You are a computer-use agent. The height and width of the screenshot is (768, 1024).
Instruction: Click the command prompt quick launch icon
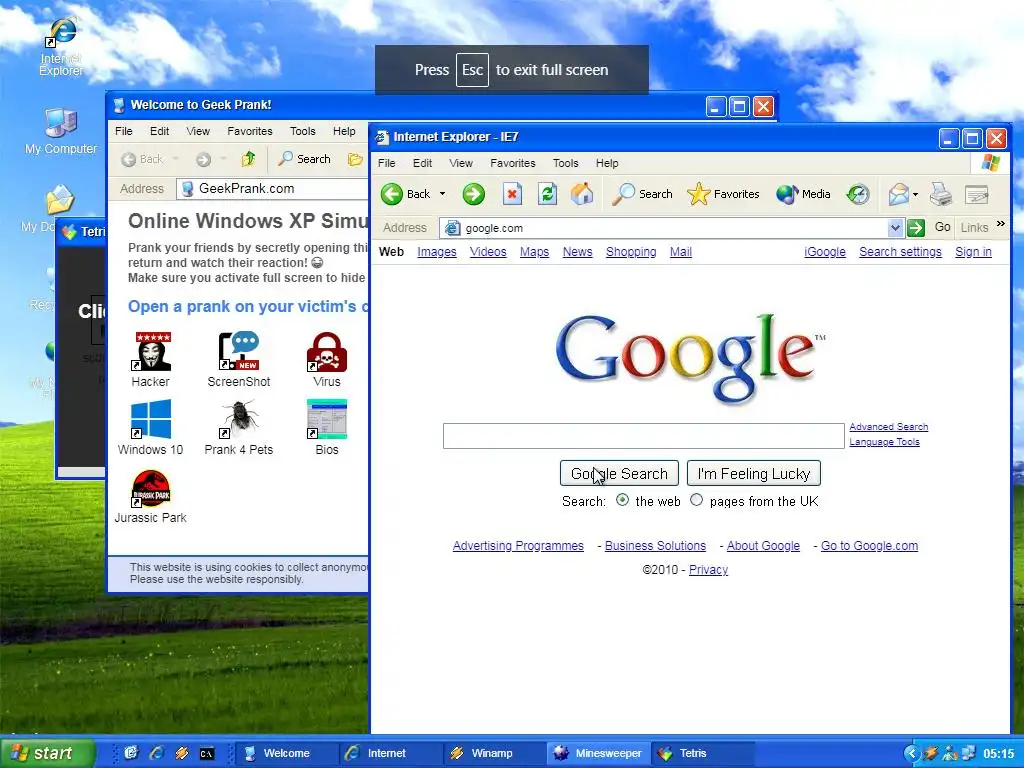(206, 754)
